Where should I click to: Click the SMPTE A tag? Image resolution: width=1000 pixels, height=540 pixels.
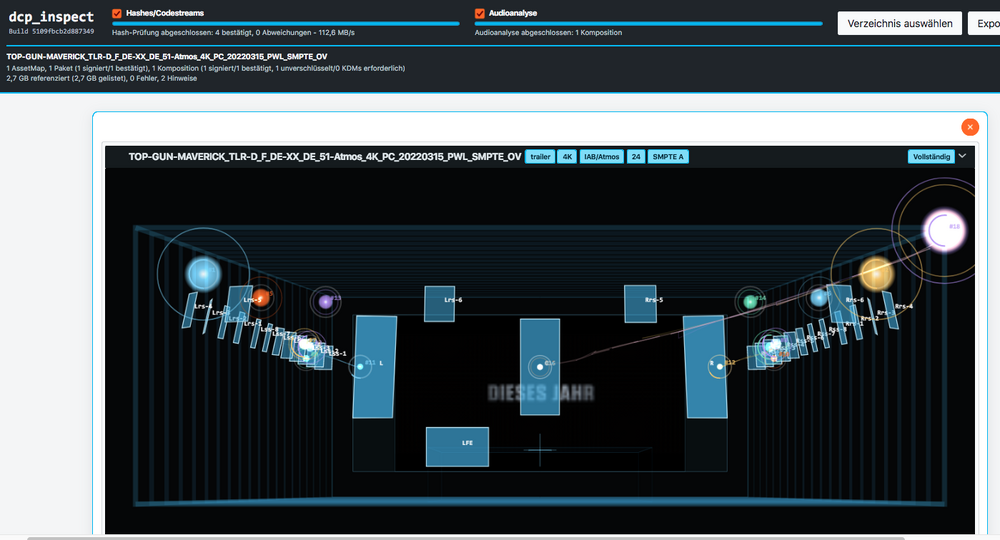[x=668, y=157]
